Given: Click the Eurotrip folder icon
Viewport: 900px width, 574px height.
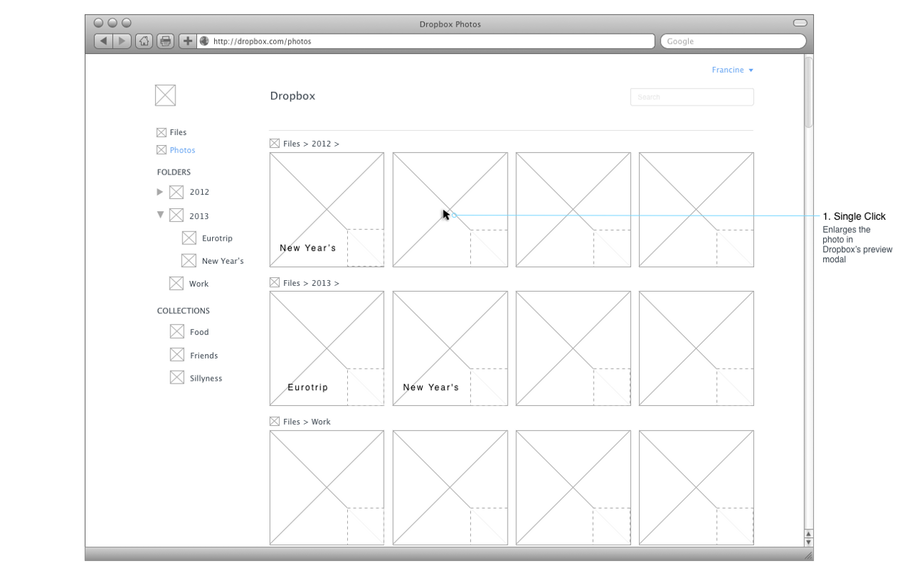Looking at the screenshot, I should point(189,238).
